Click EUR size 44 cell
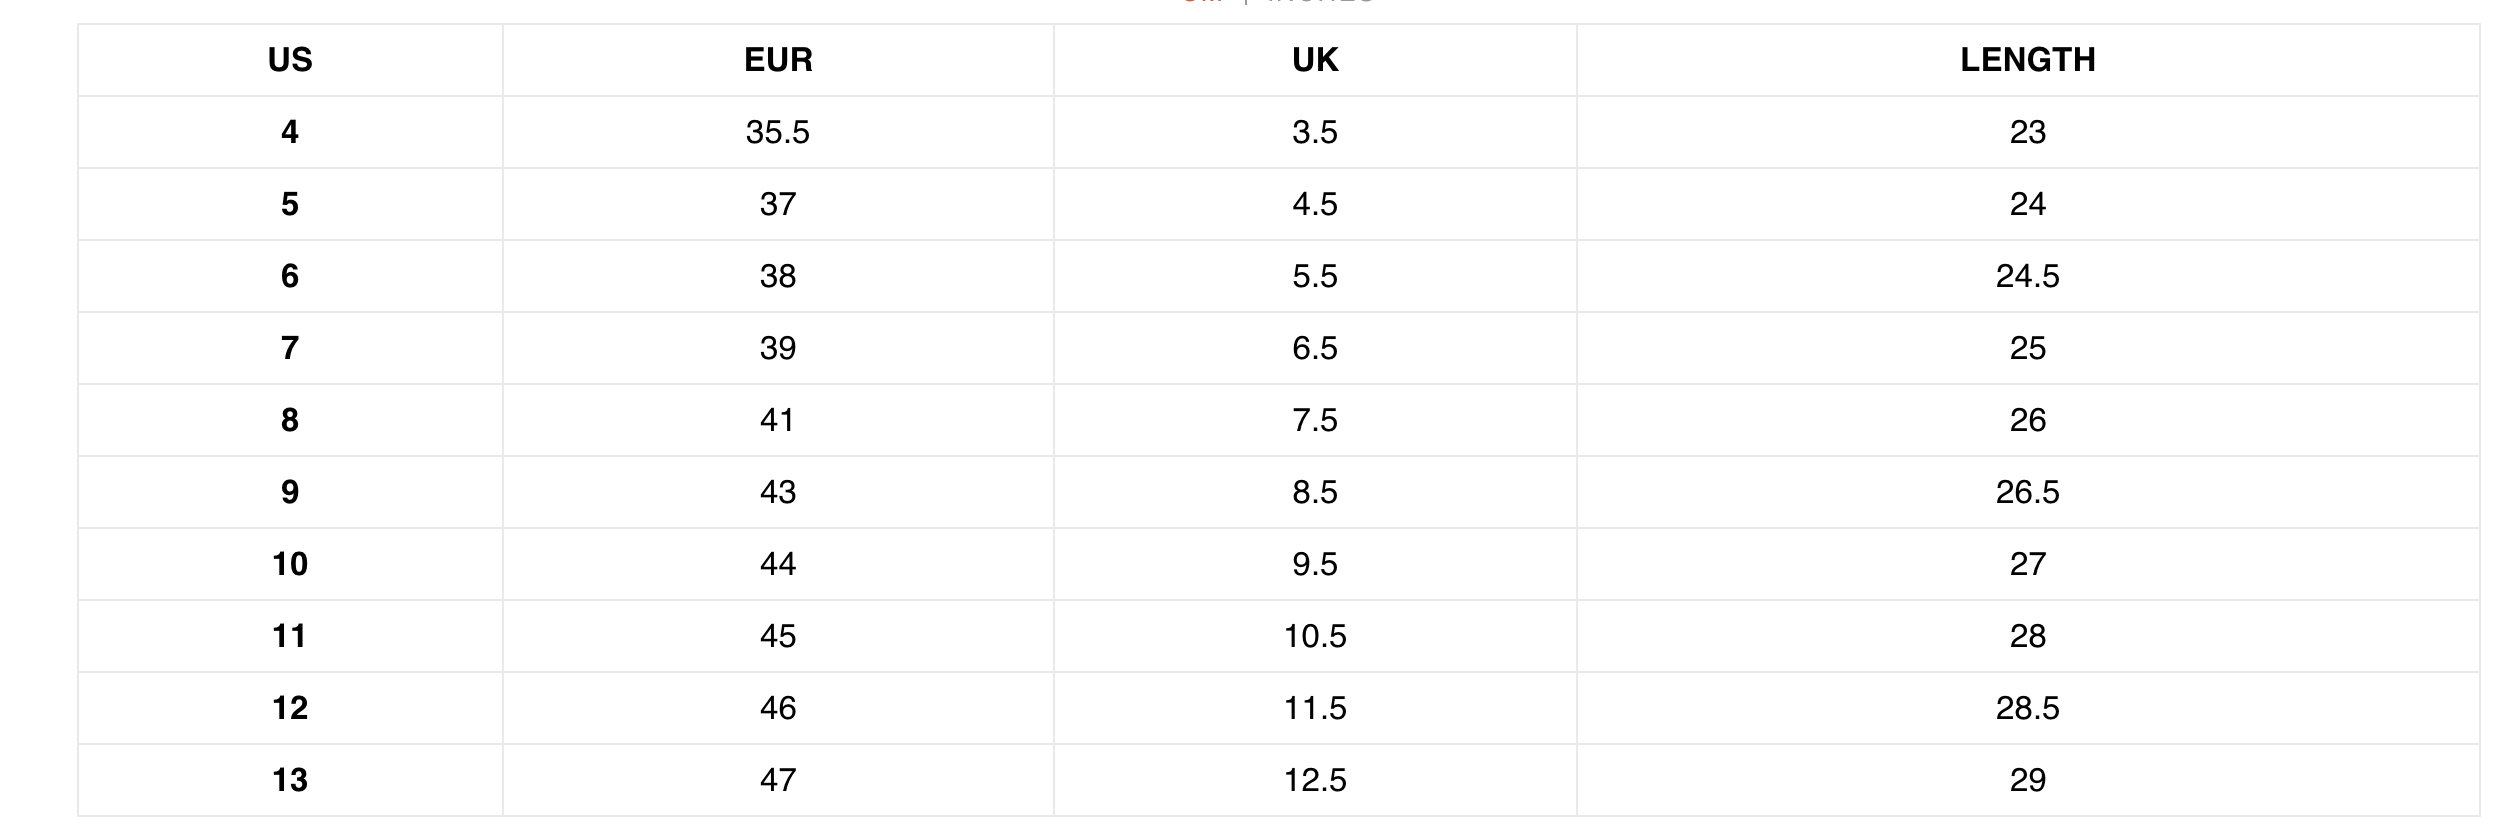 [778, 564]
